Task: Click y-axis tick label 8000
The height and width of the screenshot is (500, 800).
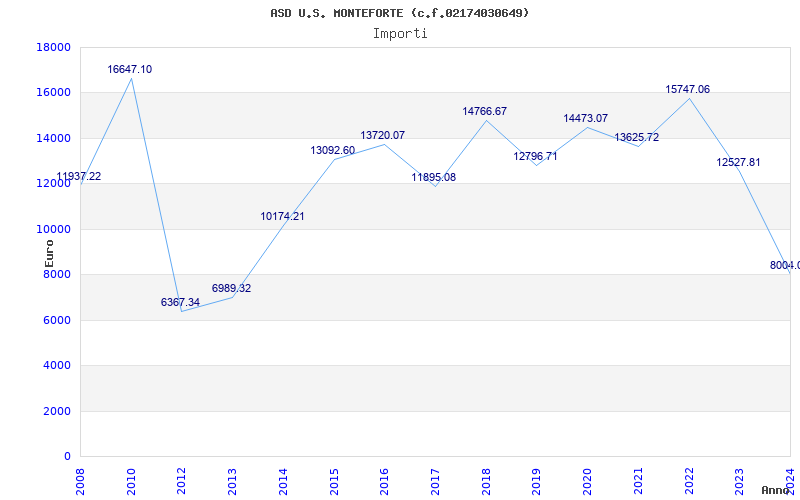Action: (x=57, y=274)
